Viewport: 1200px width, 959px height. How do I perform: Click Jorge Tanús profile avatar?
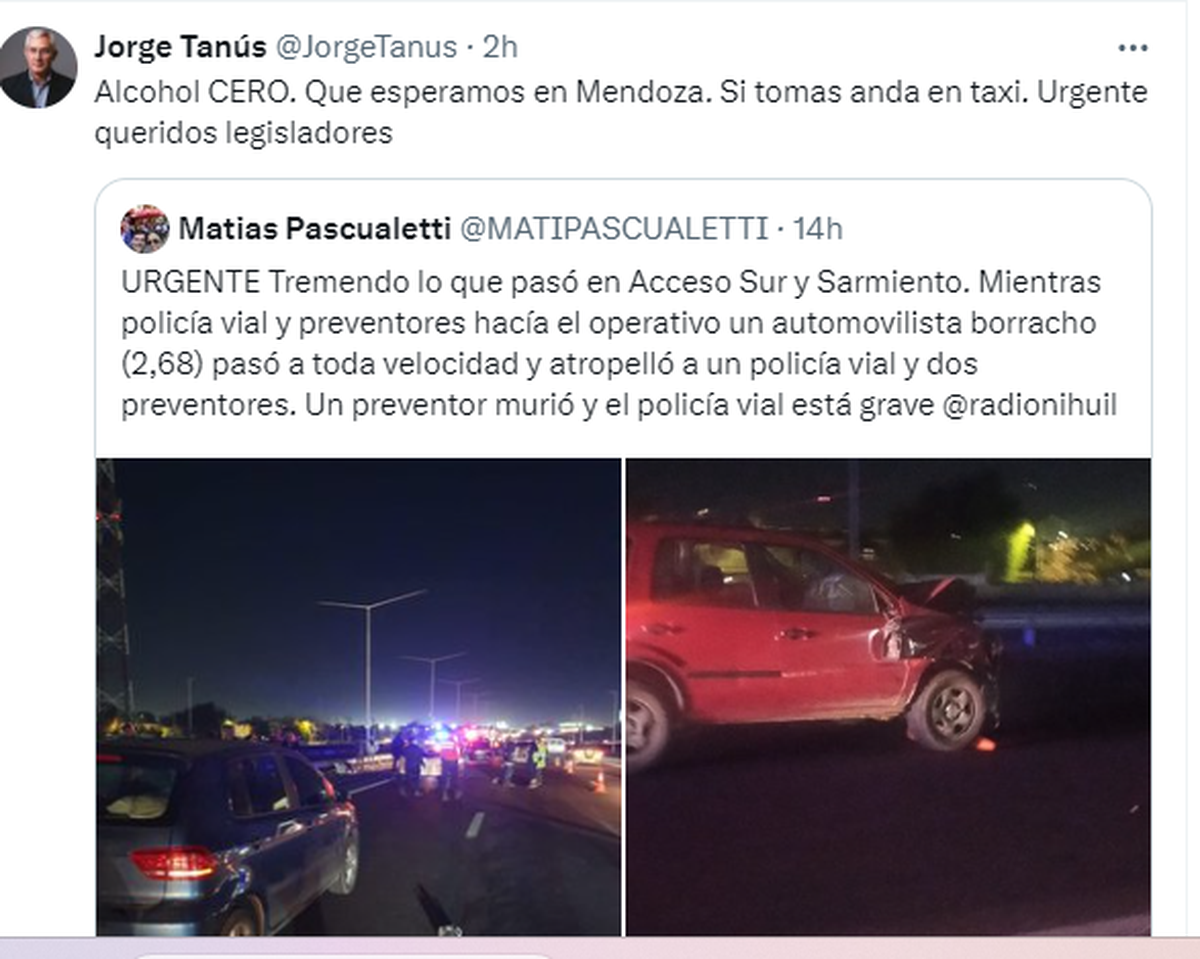pyautogui.click(x=38, y=67)
